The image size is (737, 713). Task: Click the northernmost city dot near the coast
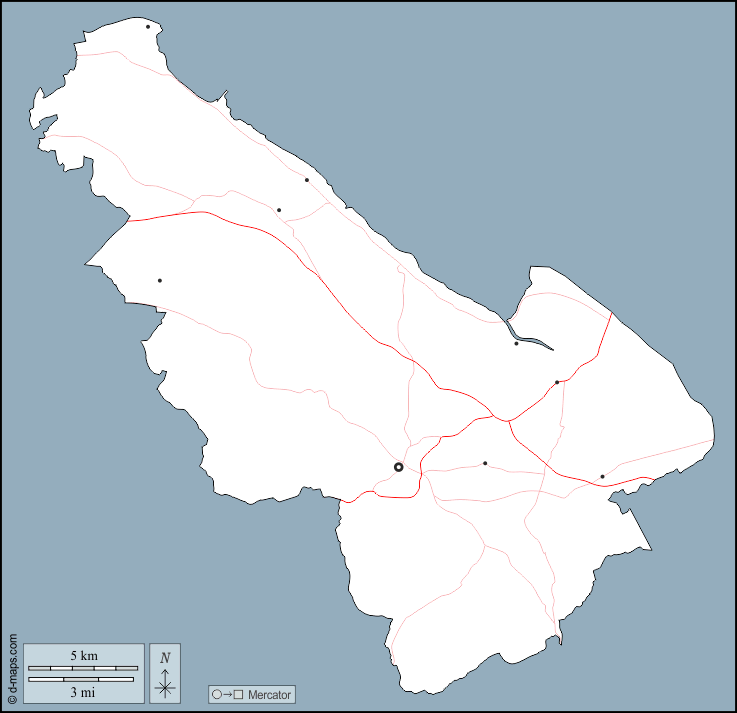click(148, 27)
